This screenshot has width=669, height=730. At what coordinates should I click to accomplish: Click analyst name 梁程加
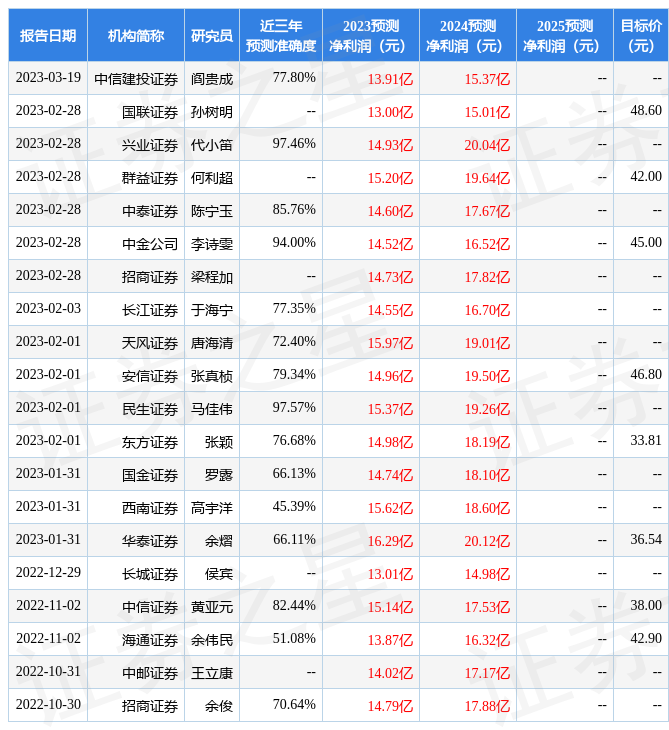click(212, 277)
